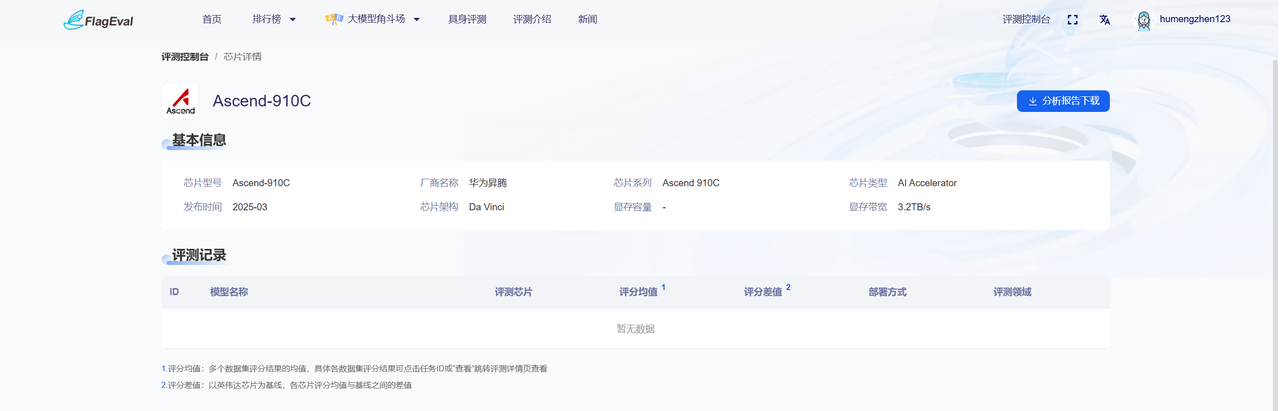The image size is (1280, 411).
Task: Download the analysis report (分析报告下载)
Action: (x=1063, y=101)
